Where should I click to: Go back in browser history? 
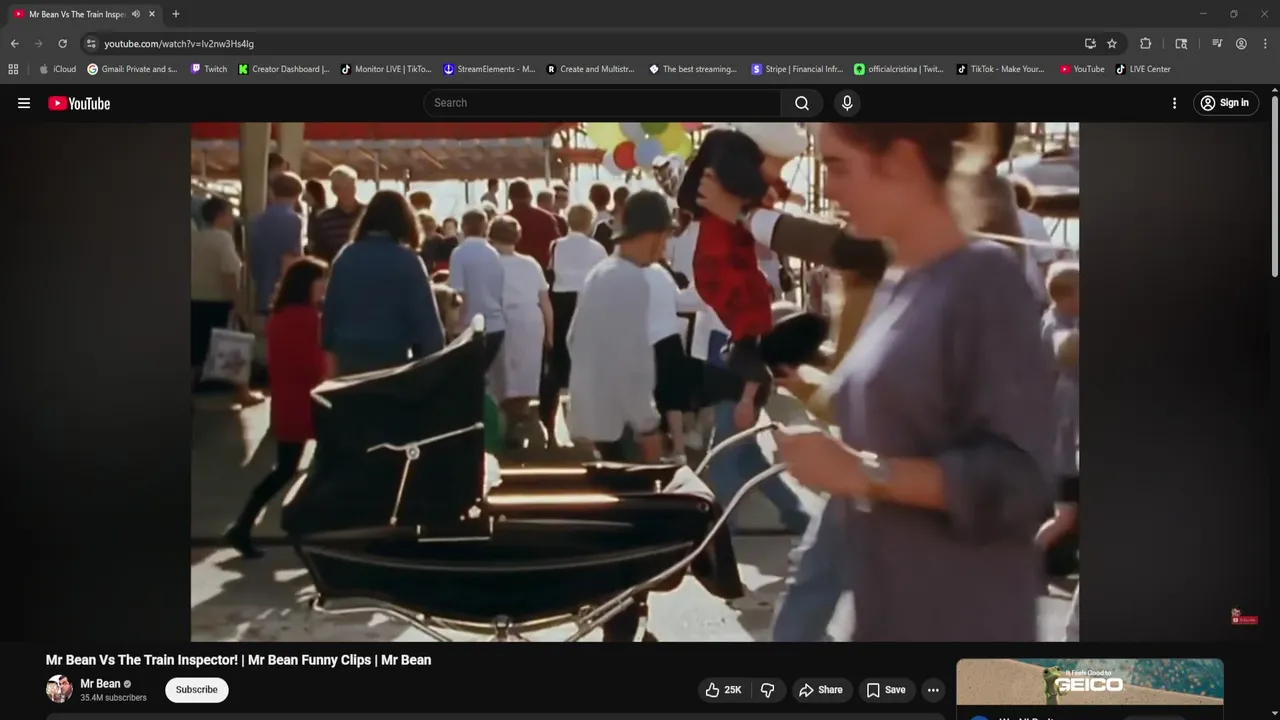click(14, 44)
